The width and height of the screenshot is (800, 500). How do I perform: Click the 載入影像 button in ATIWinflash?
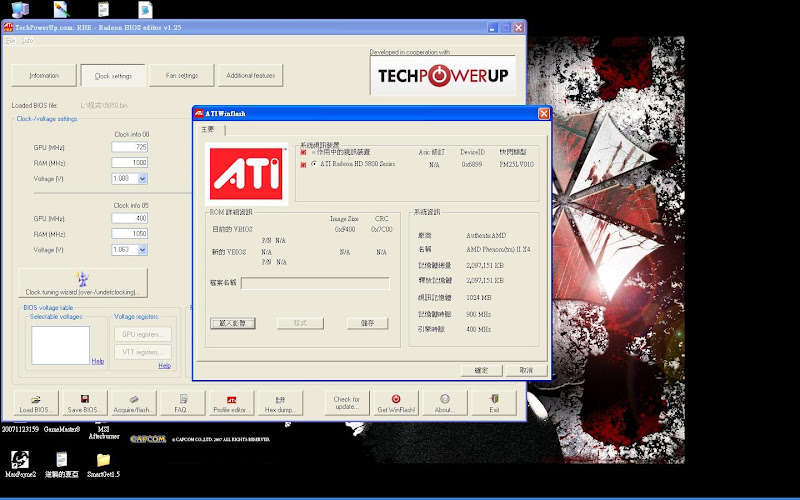pyautogui.click(x=233, y=323)
